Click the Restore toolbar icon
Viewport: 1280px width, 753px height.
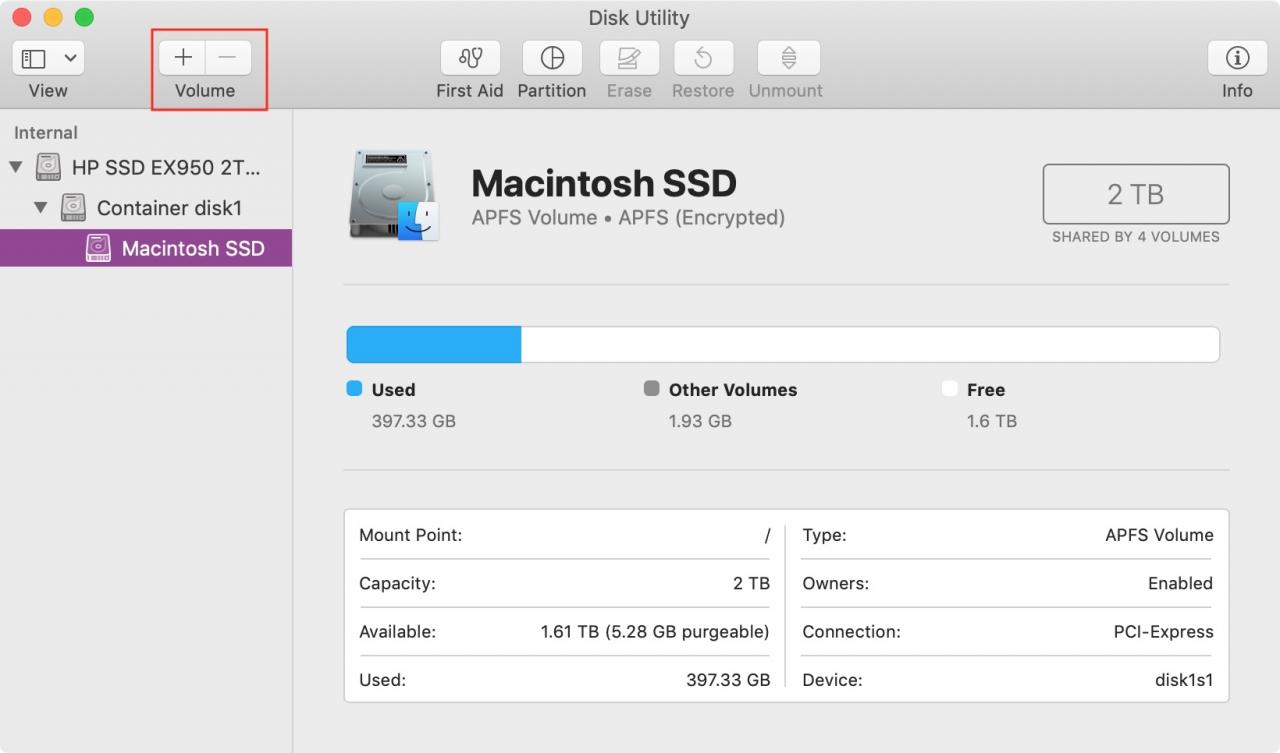coord(703,58)
